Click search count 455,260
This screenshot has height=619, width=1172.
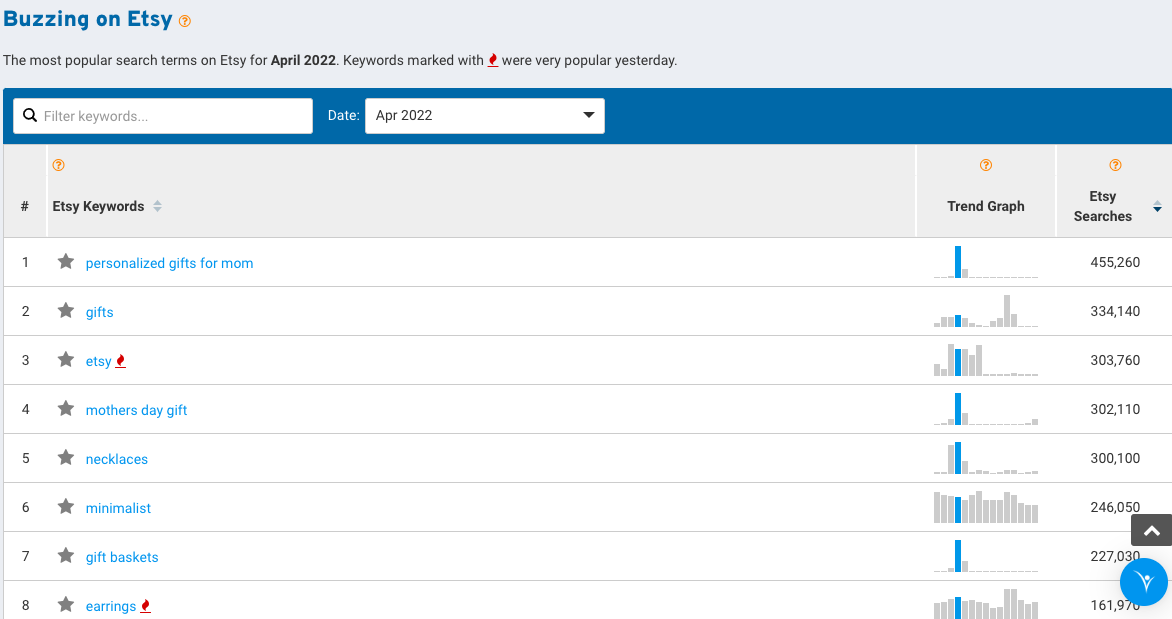coord(1115,262)
